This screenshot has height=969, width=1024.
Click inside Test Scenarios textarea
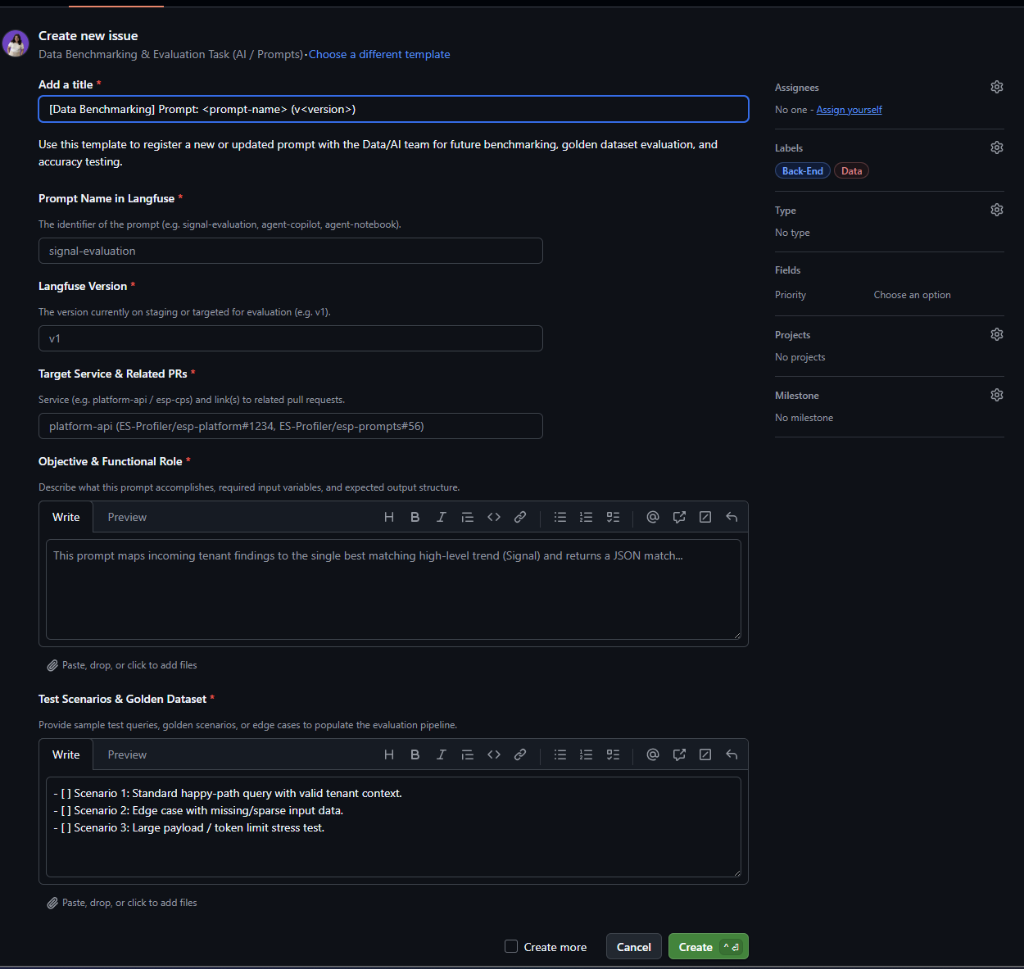click(393, 827)
